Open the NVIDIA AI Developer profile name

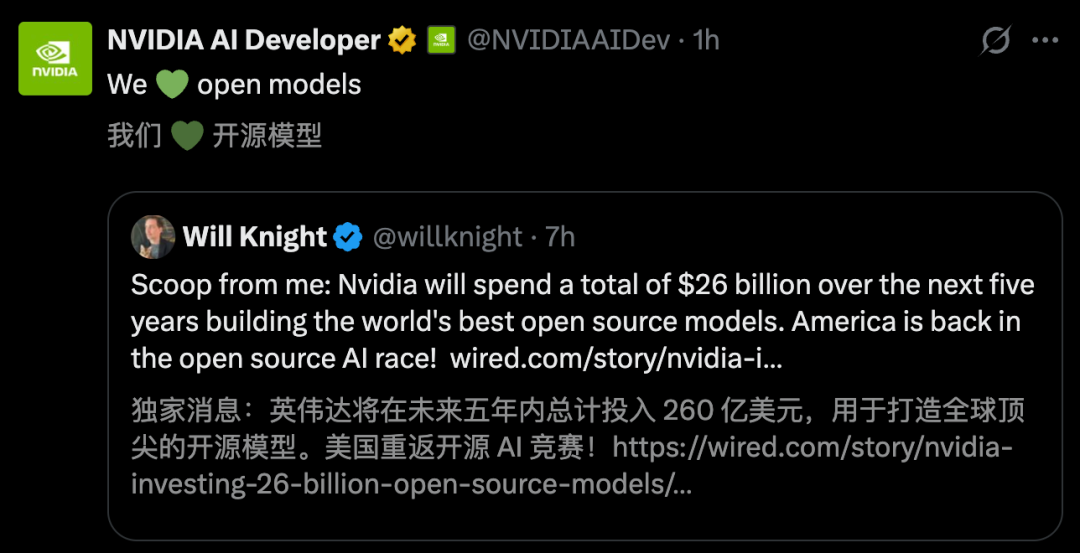point(244,40)
